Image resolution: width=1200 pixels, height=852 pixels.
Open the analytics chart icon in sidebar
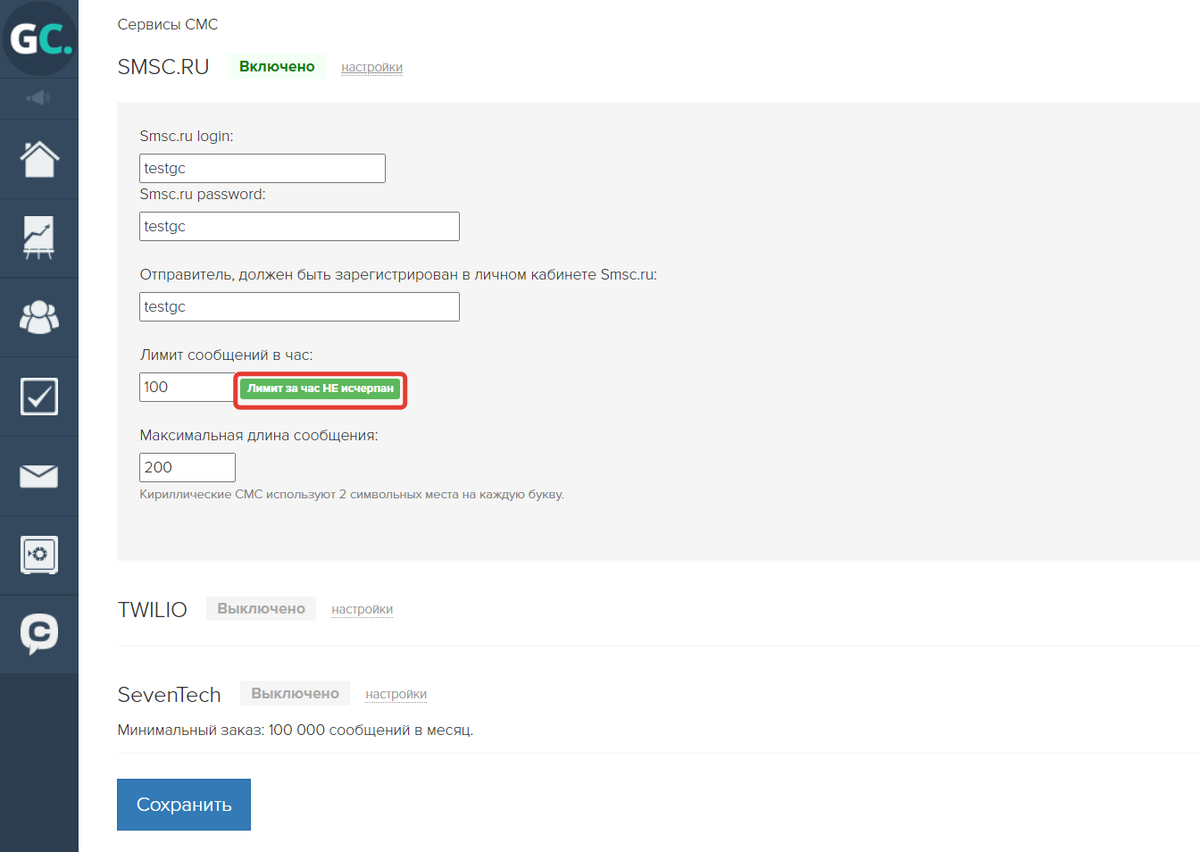[x=39, y=238]
